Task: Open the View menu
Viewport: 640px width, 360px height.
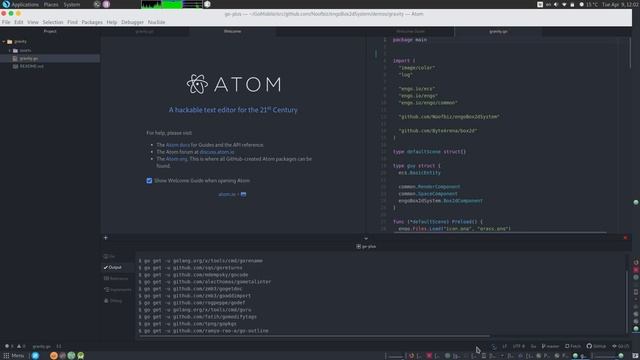Action: (x=33, y=22)
